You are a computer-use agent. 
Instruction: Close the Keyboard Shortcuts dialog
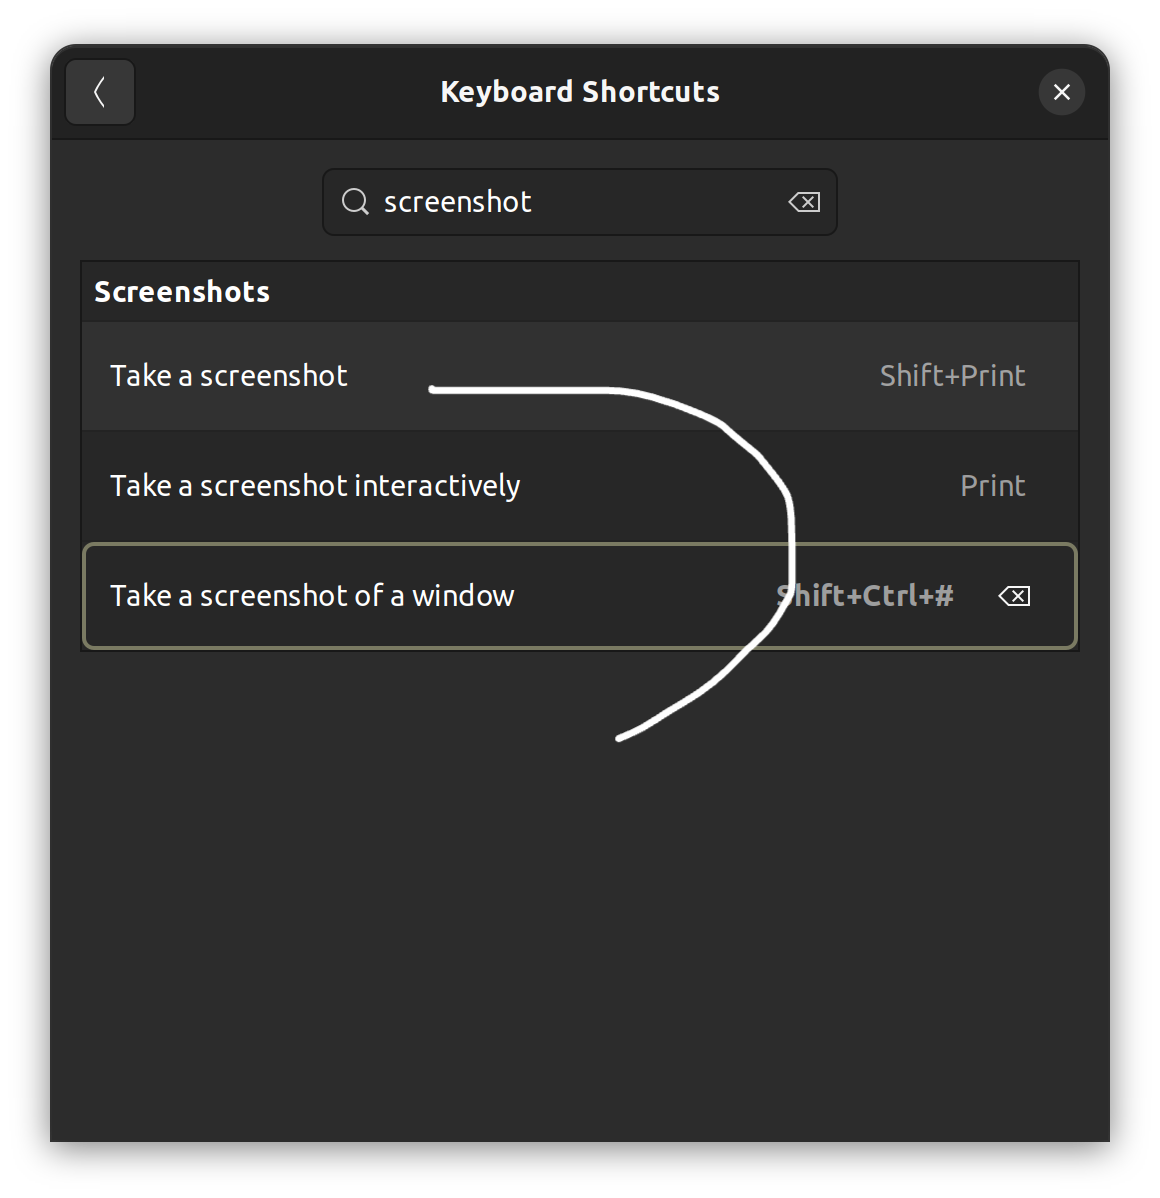tap(1061, 92)
